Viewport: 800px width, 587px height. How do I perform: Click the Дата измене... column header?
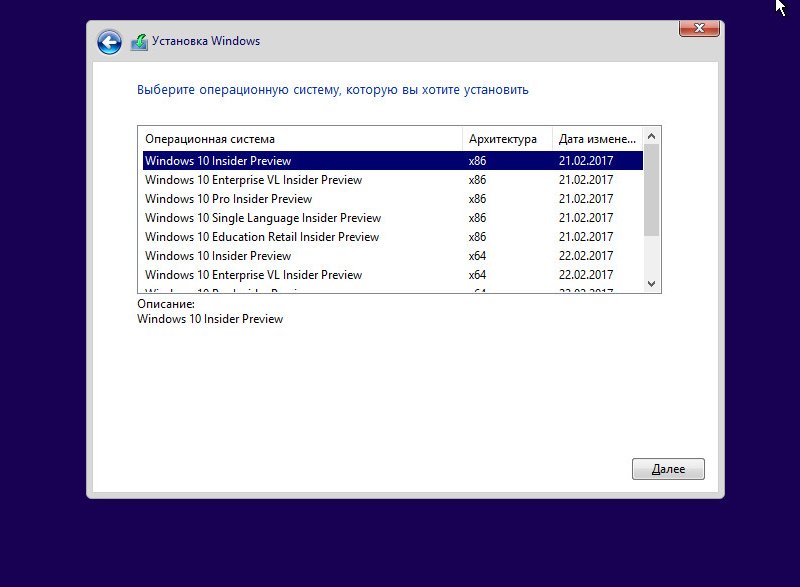tap(597, 139)
